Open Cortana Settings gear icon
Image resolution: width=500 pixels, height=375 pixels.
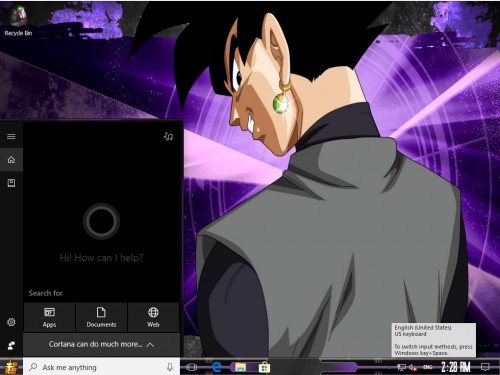click(x=11, y=322)
